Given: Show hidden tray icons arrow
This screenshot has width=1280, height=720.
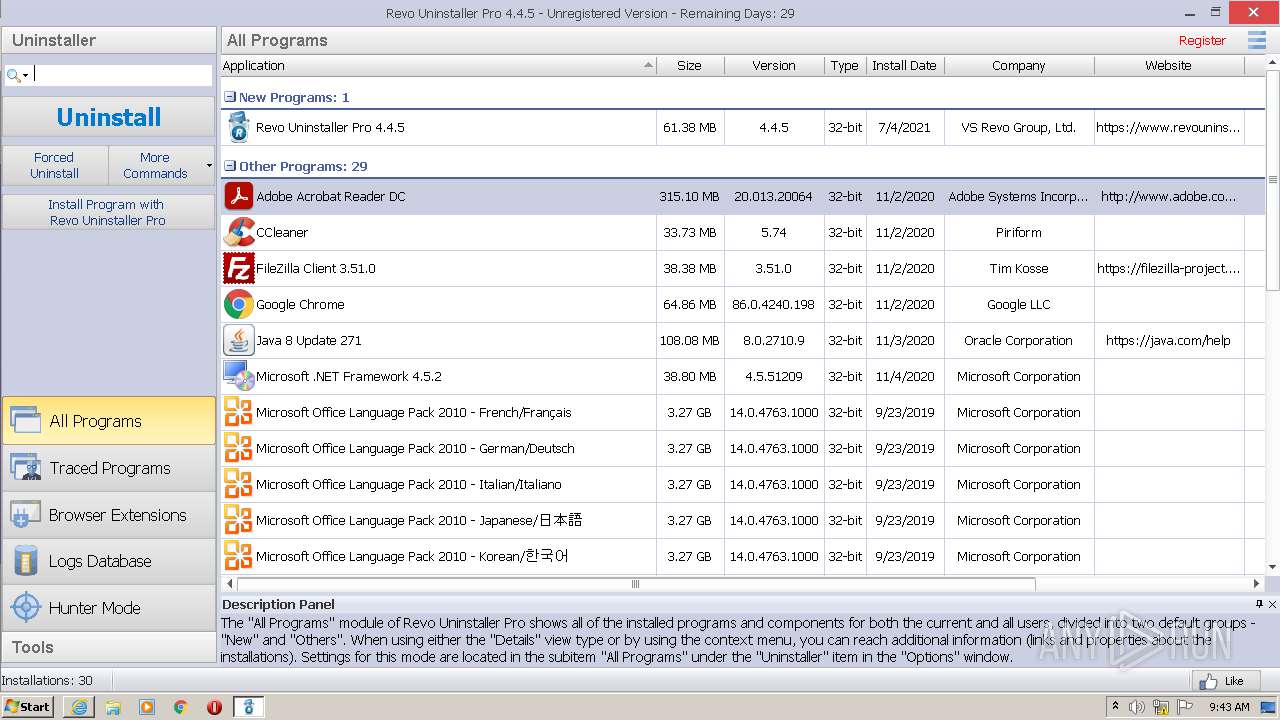Looking at the screenshot, I should click(1115, 707).
